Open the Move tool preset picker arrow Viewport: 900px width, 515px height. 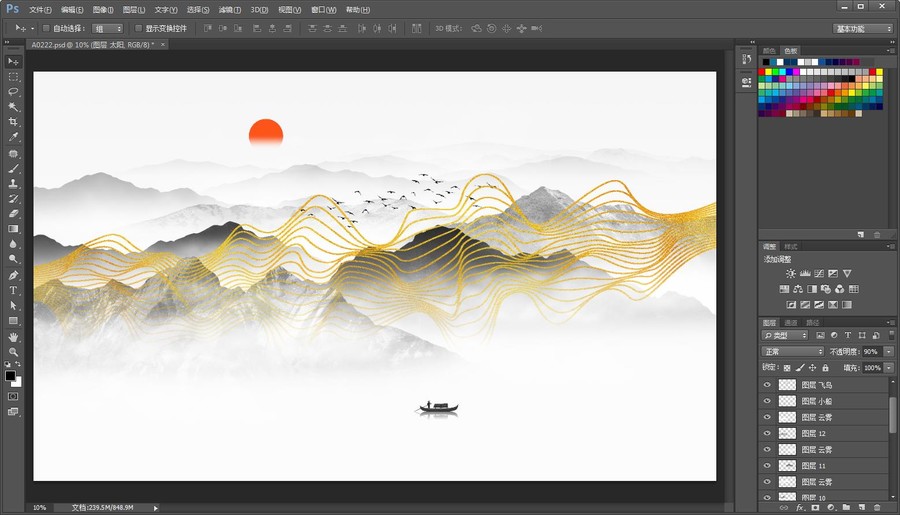(33, 28)
